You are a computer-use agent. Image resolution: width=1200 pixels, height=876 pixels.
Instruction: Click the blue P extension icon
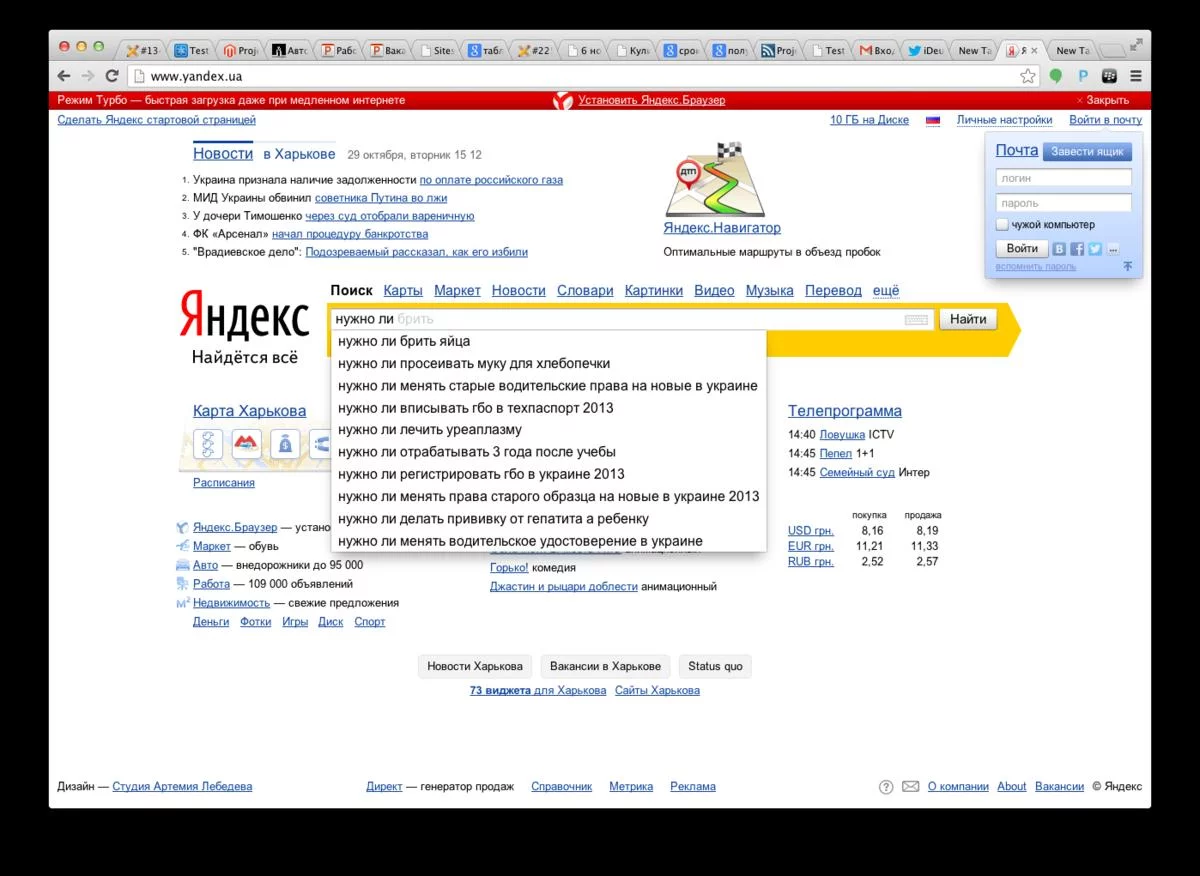[1083, 76]
